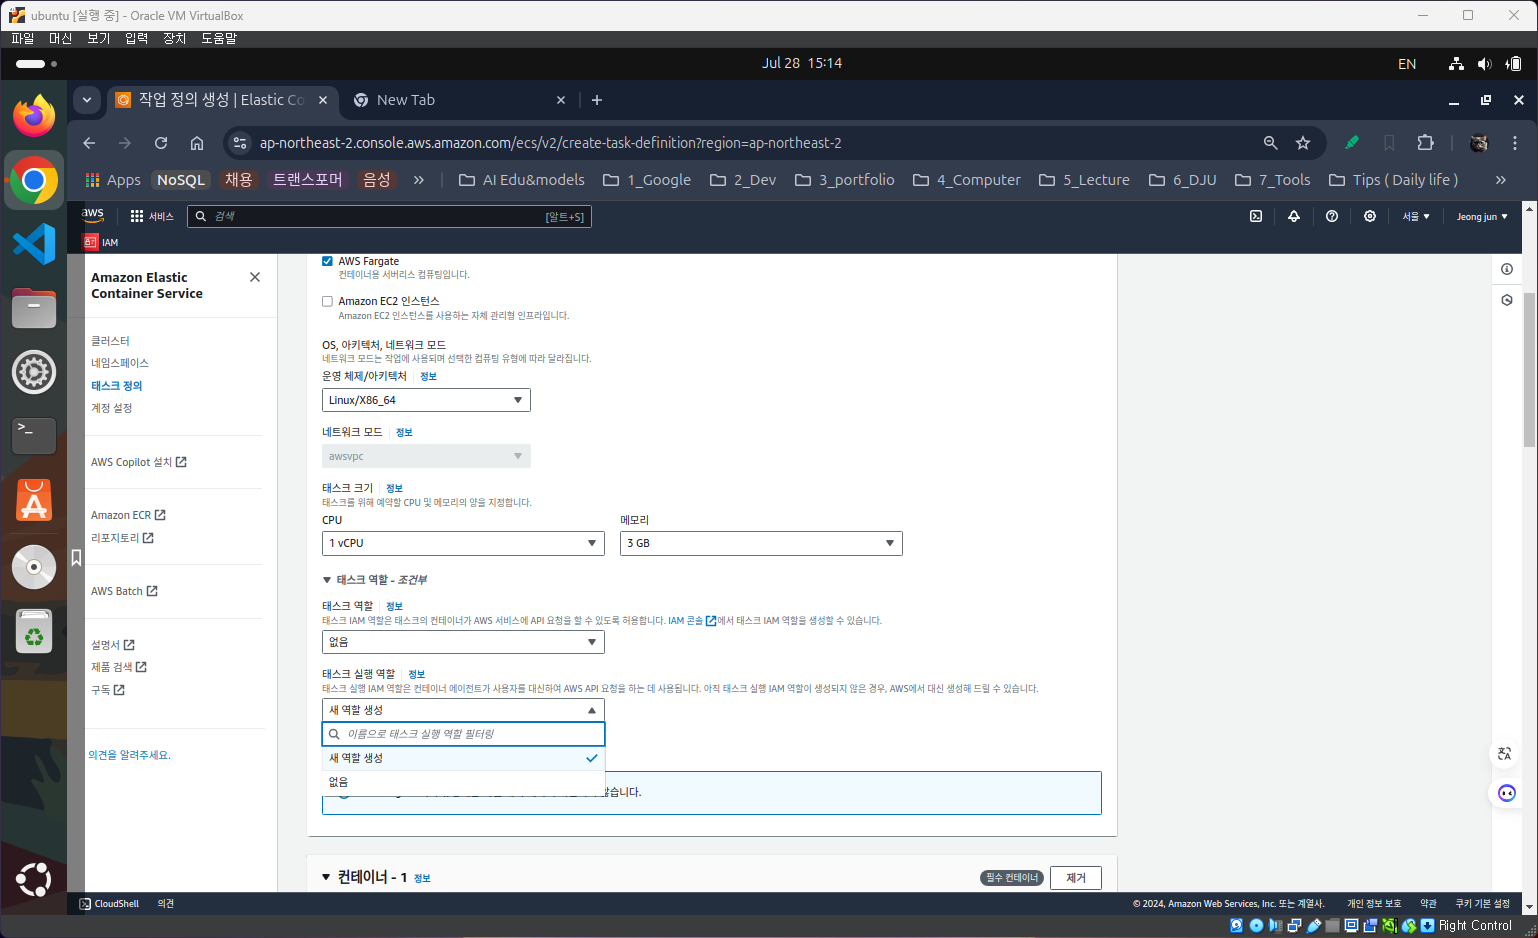
Task: Launch Visual Studio Code from the dock
Action: [x=34, y=244]
